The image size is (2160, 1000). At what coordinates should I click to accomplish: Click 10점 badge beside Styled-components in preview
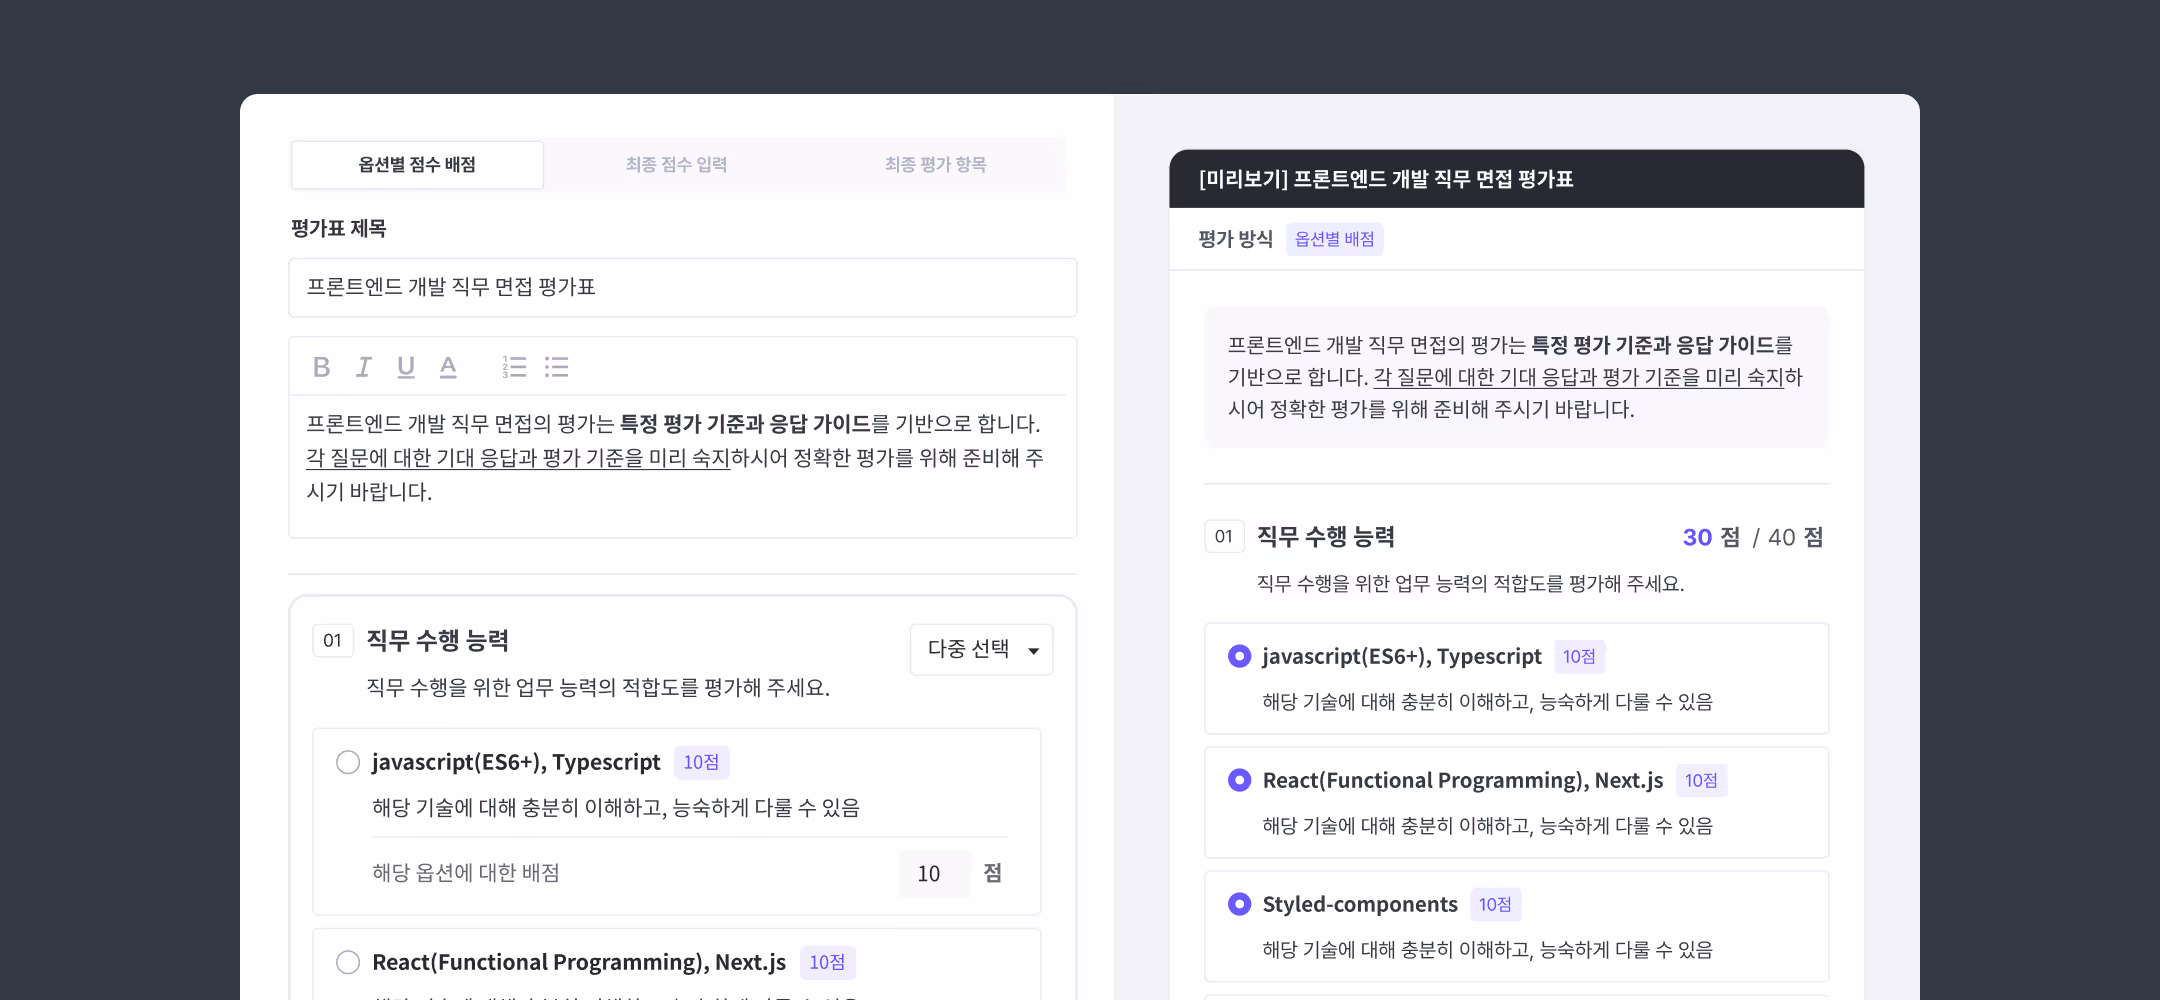coord(1495,905)
